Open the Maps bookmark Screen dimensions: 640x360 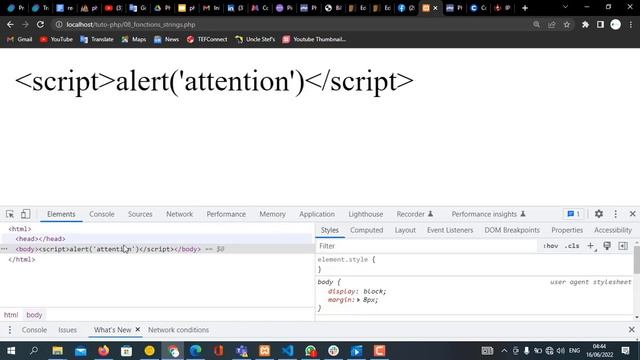pyautogui.click(x=134, y=39)
